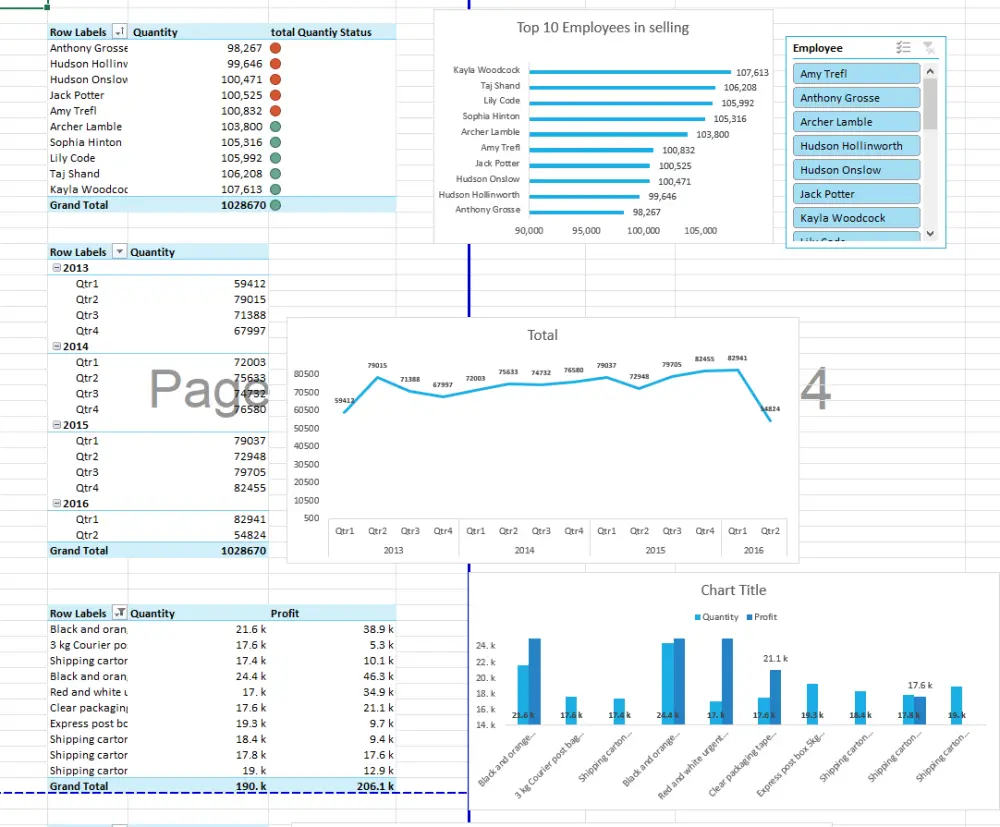Screen dimensions: 1000x827
Task: Click the Multi-Select icon in the Employee slicer
Action: tap(904, 47)
